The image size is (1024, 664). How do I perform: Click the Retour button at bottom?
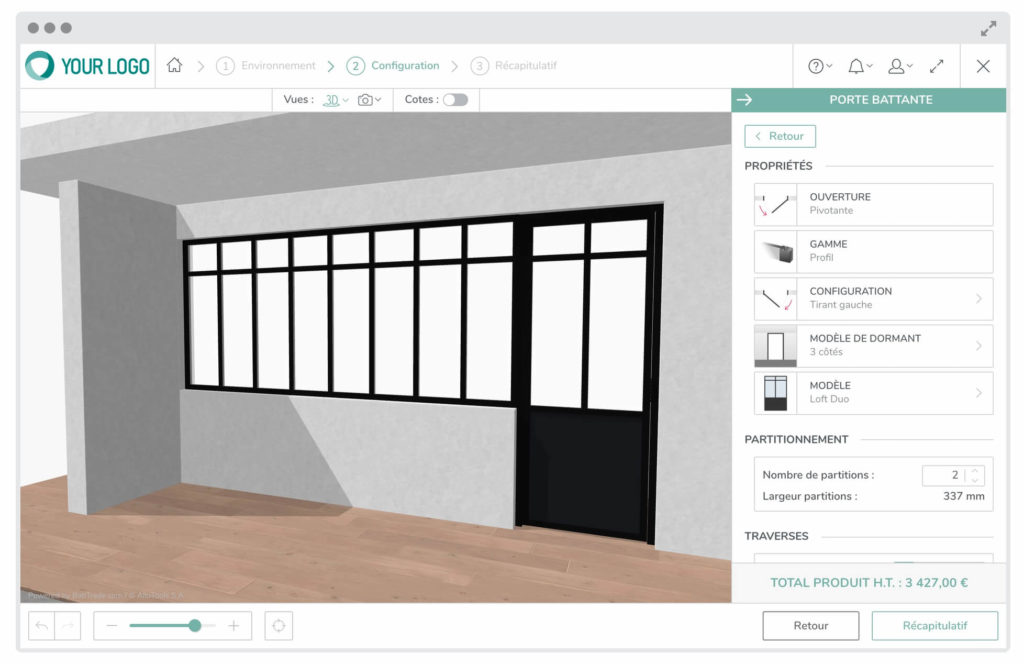click(x=810, y=626)
